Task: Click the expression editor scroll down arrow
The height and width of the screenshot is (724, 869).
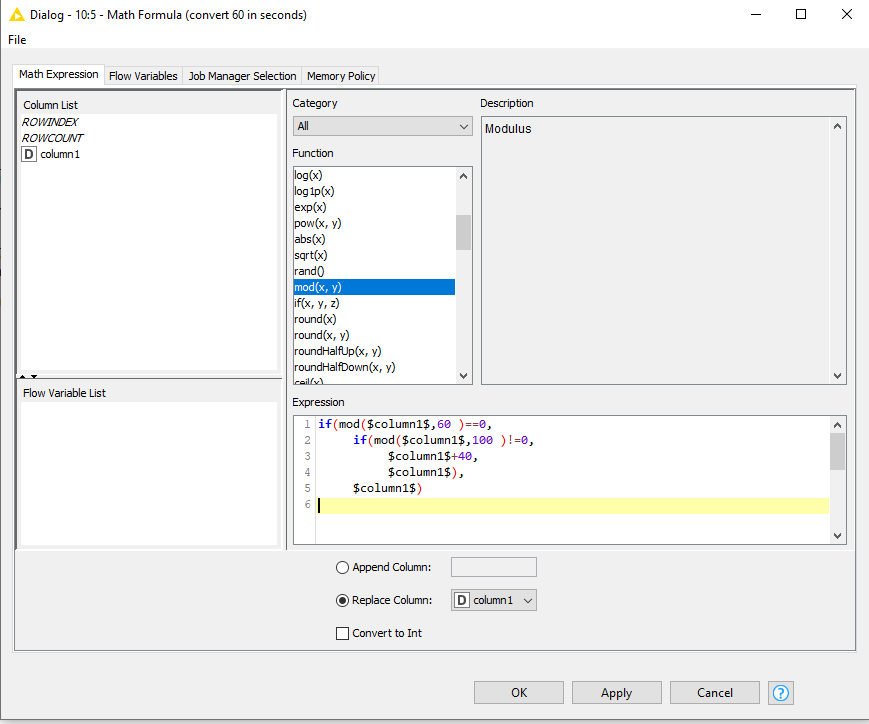Action: [838, 536]
